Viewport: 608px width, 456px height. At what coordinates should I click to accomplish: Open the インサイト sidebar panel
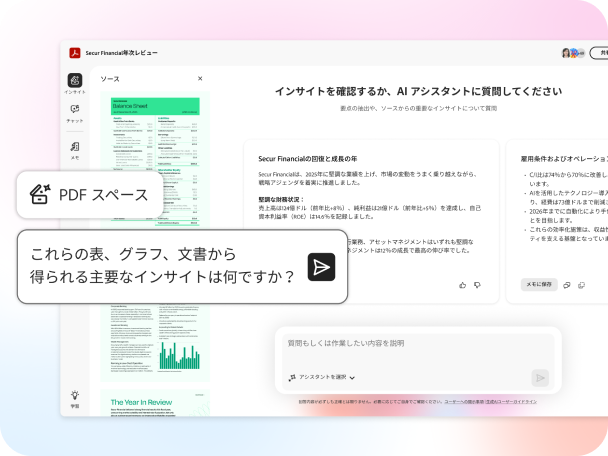(x=75, y=84)
